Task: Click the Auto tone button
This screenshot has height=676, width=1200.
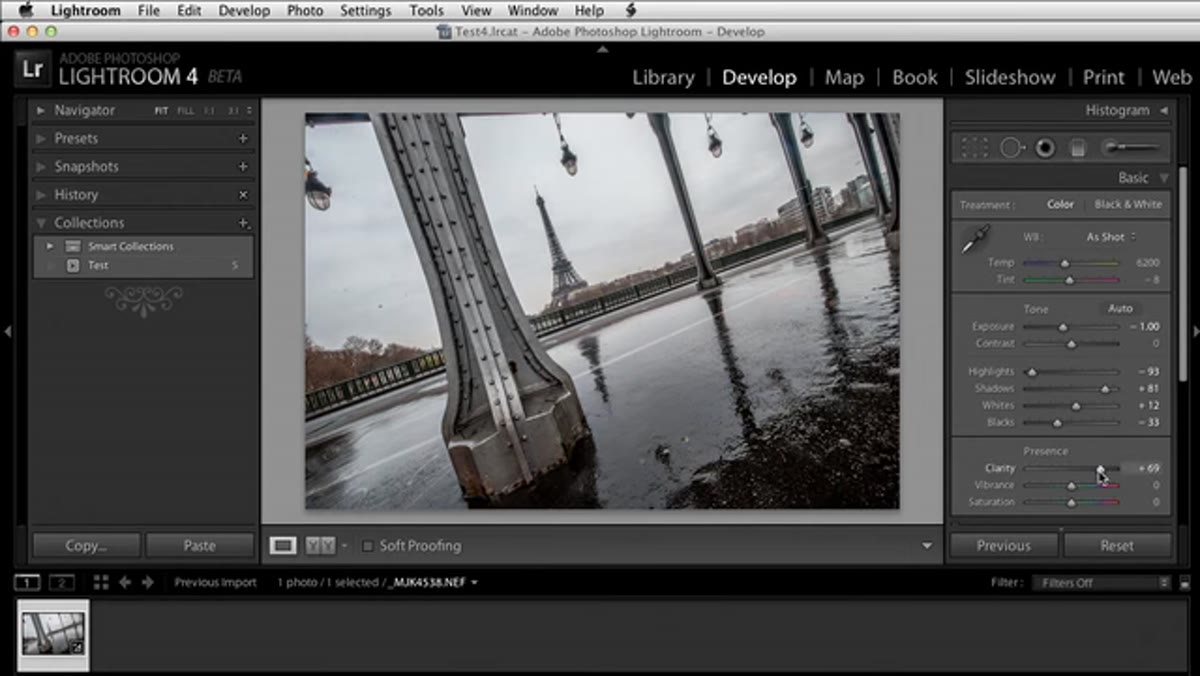Action: [1120, 308]
